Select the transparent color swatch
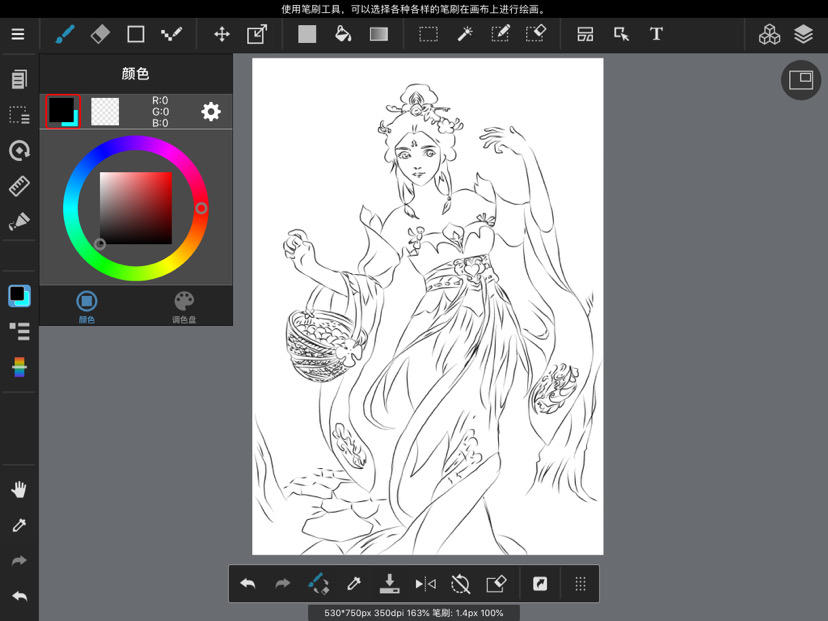 pyautogui.click(x=105, y=111)
